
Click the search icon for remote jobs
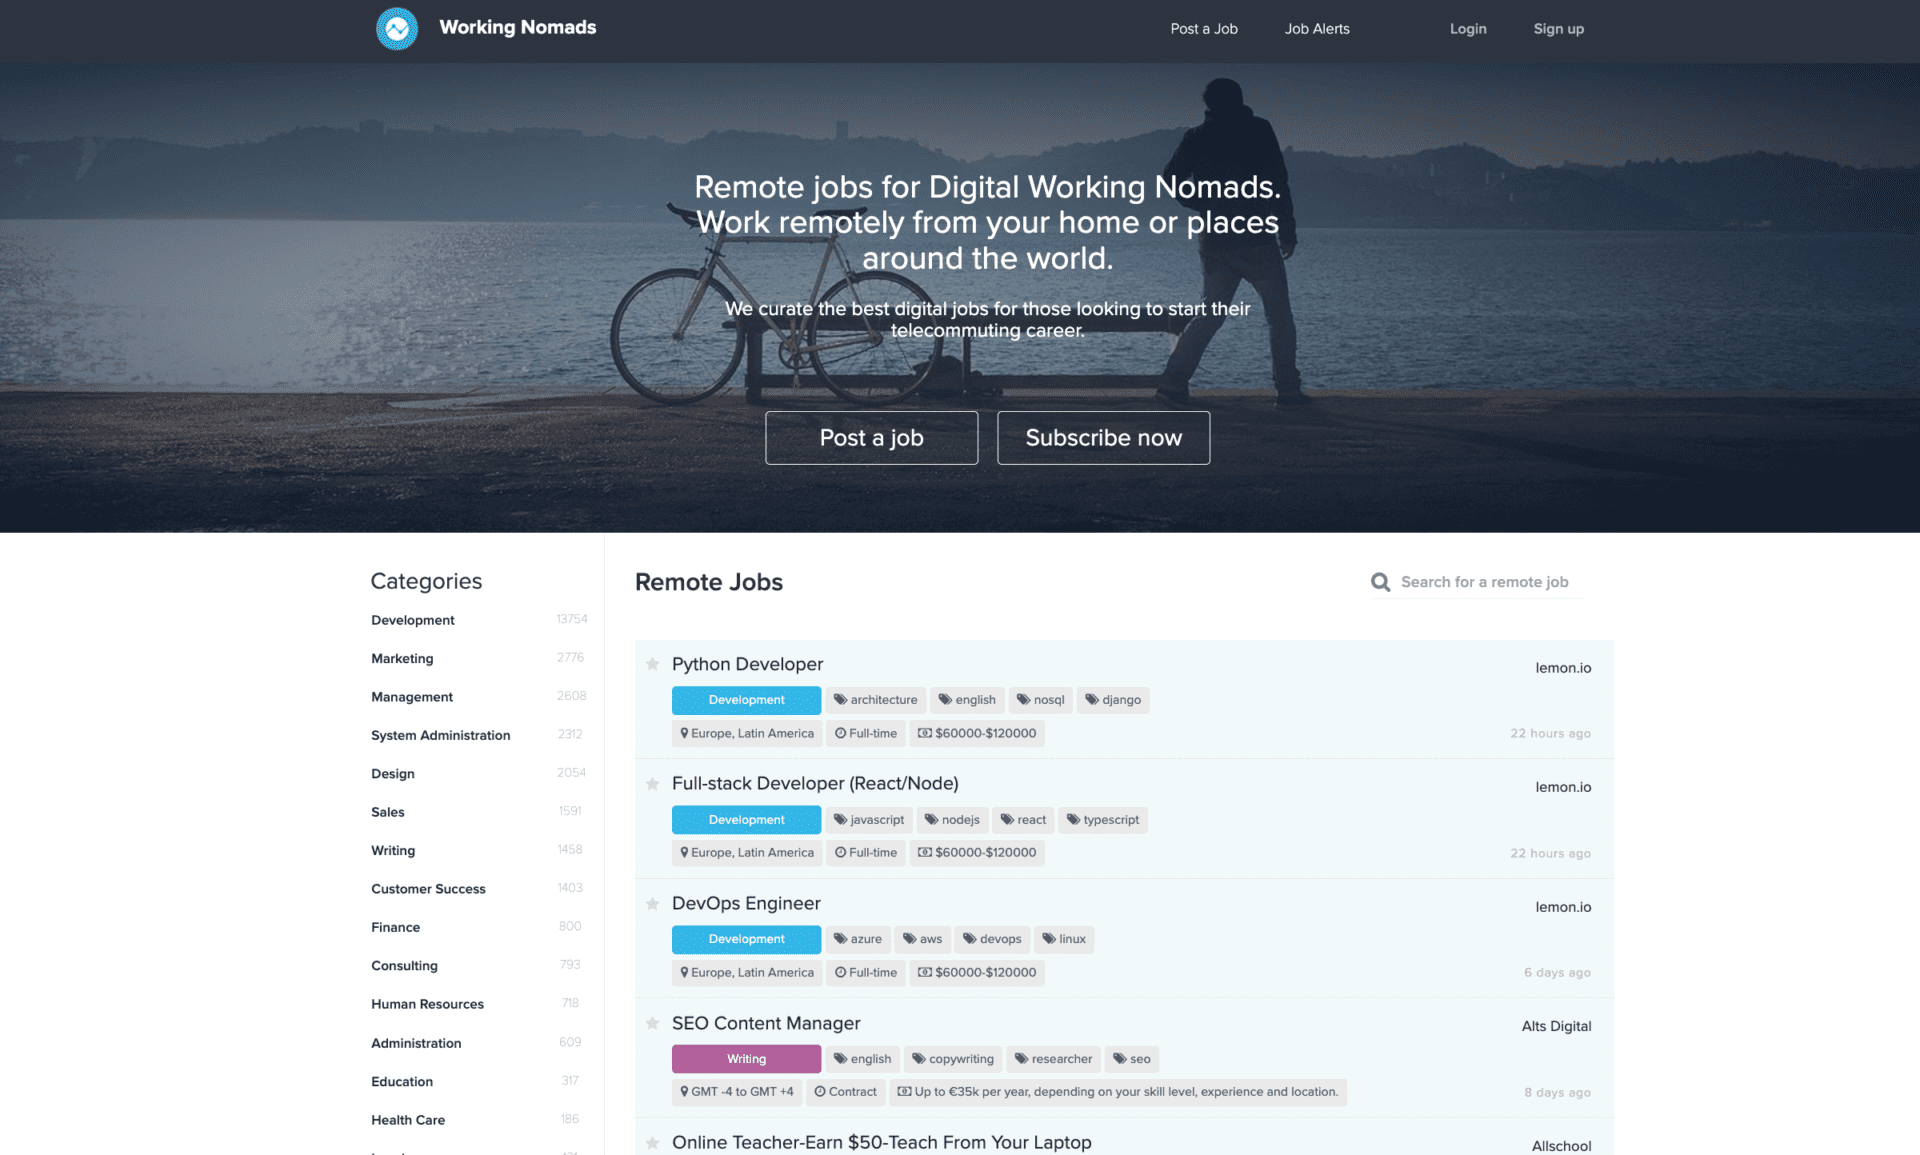pyautogui.click(x=1381, y=582)
